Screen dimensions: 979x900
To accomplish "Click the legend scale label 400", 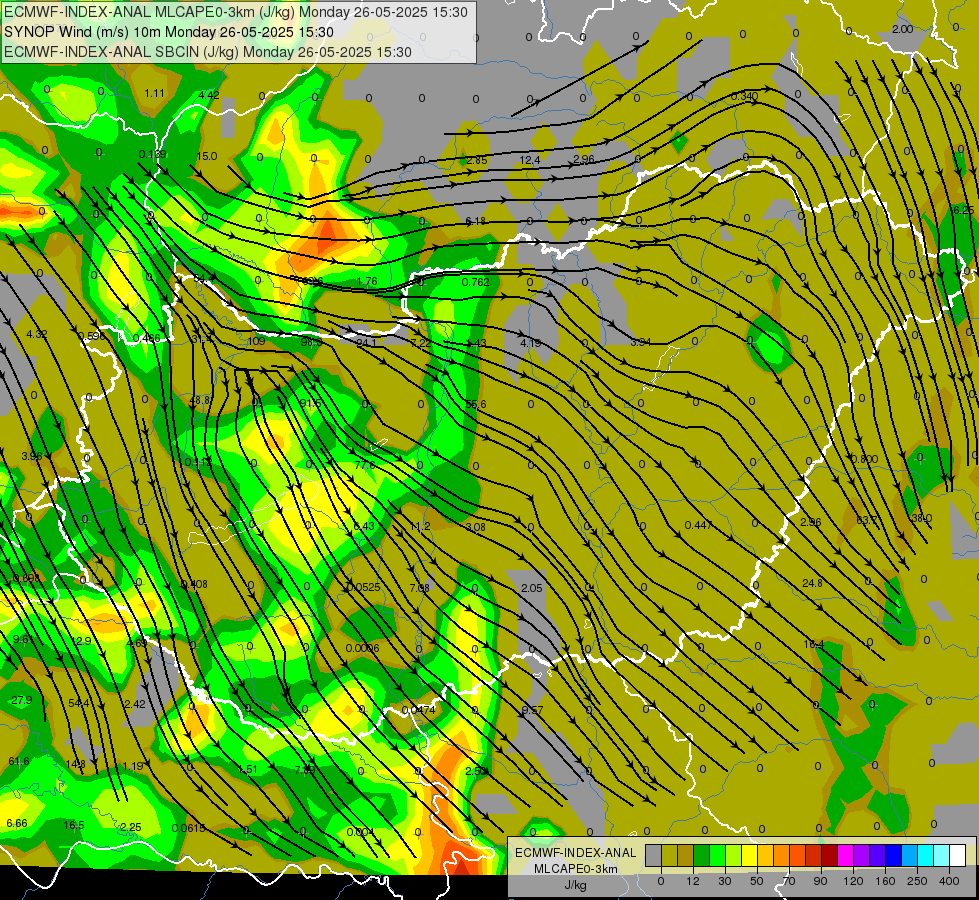I will [x=949, y=881].
